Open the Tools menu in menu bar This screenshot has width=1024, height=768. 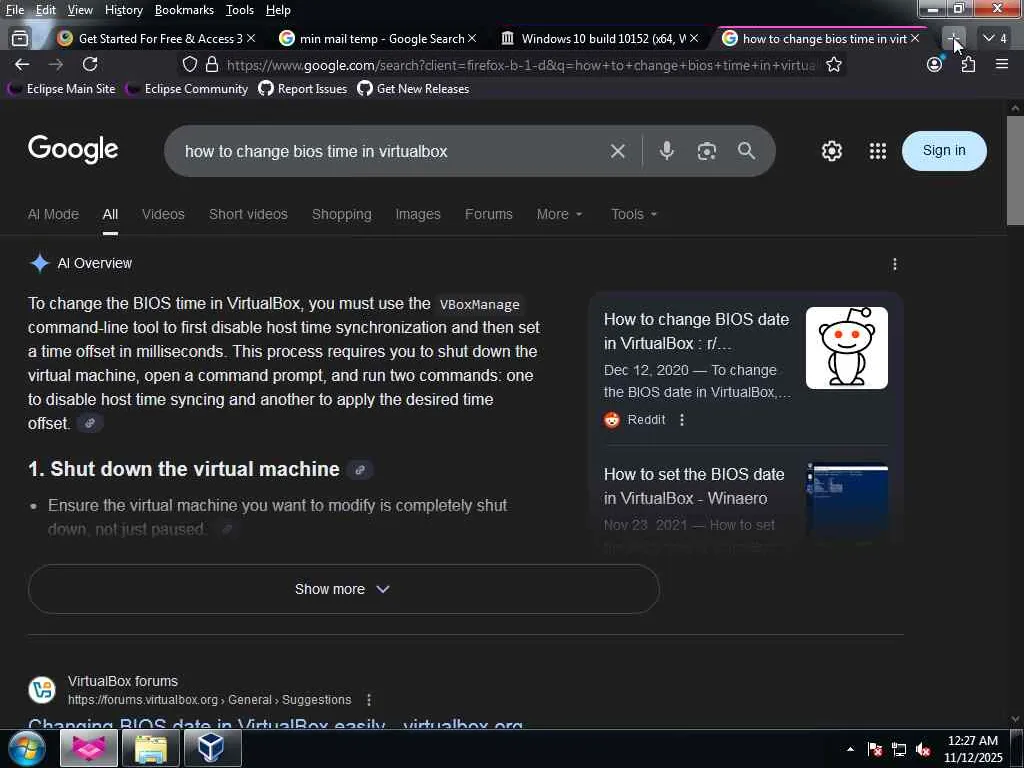click(x=240, y=10)
